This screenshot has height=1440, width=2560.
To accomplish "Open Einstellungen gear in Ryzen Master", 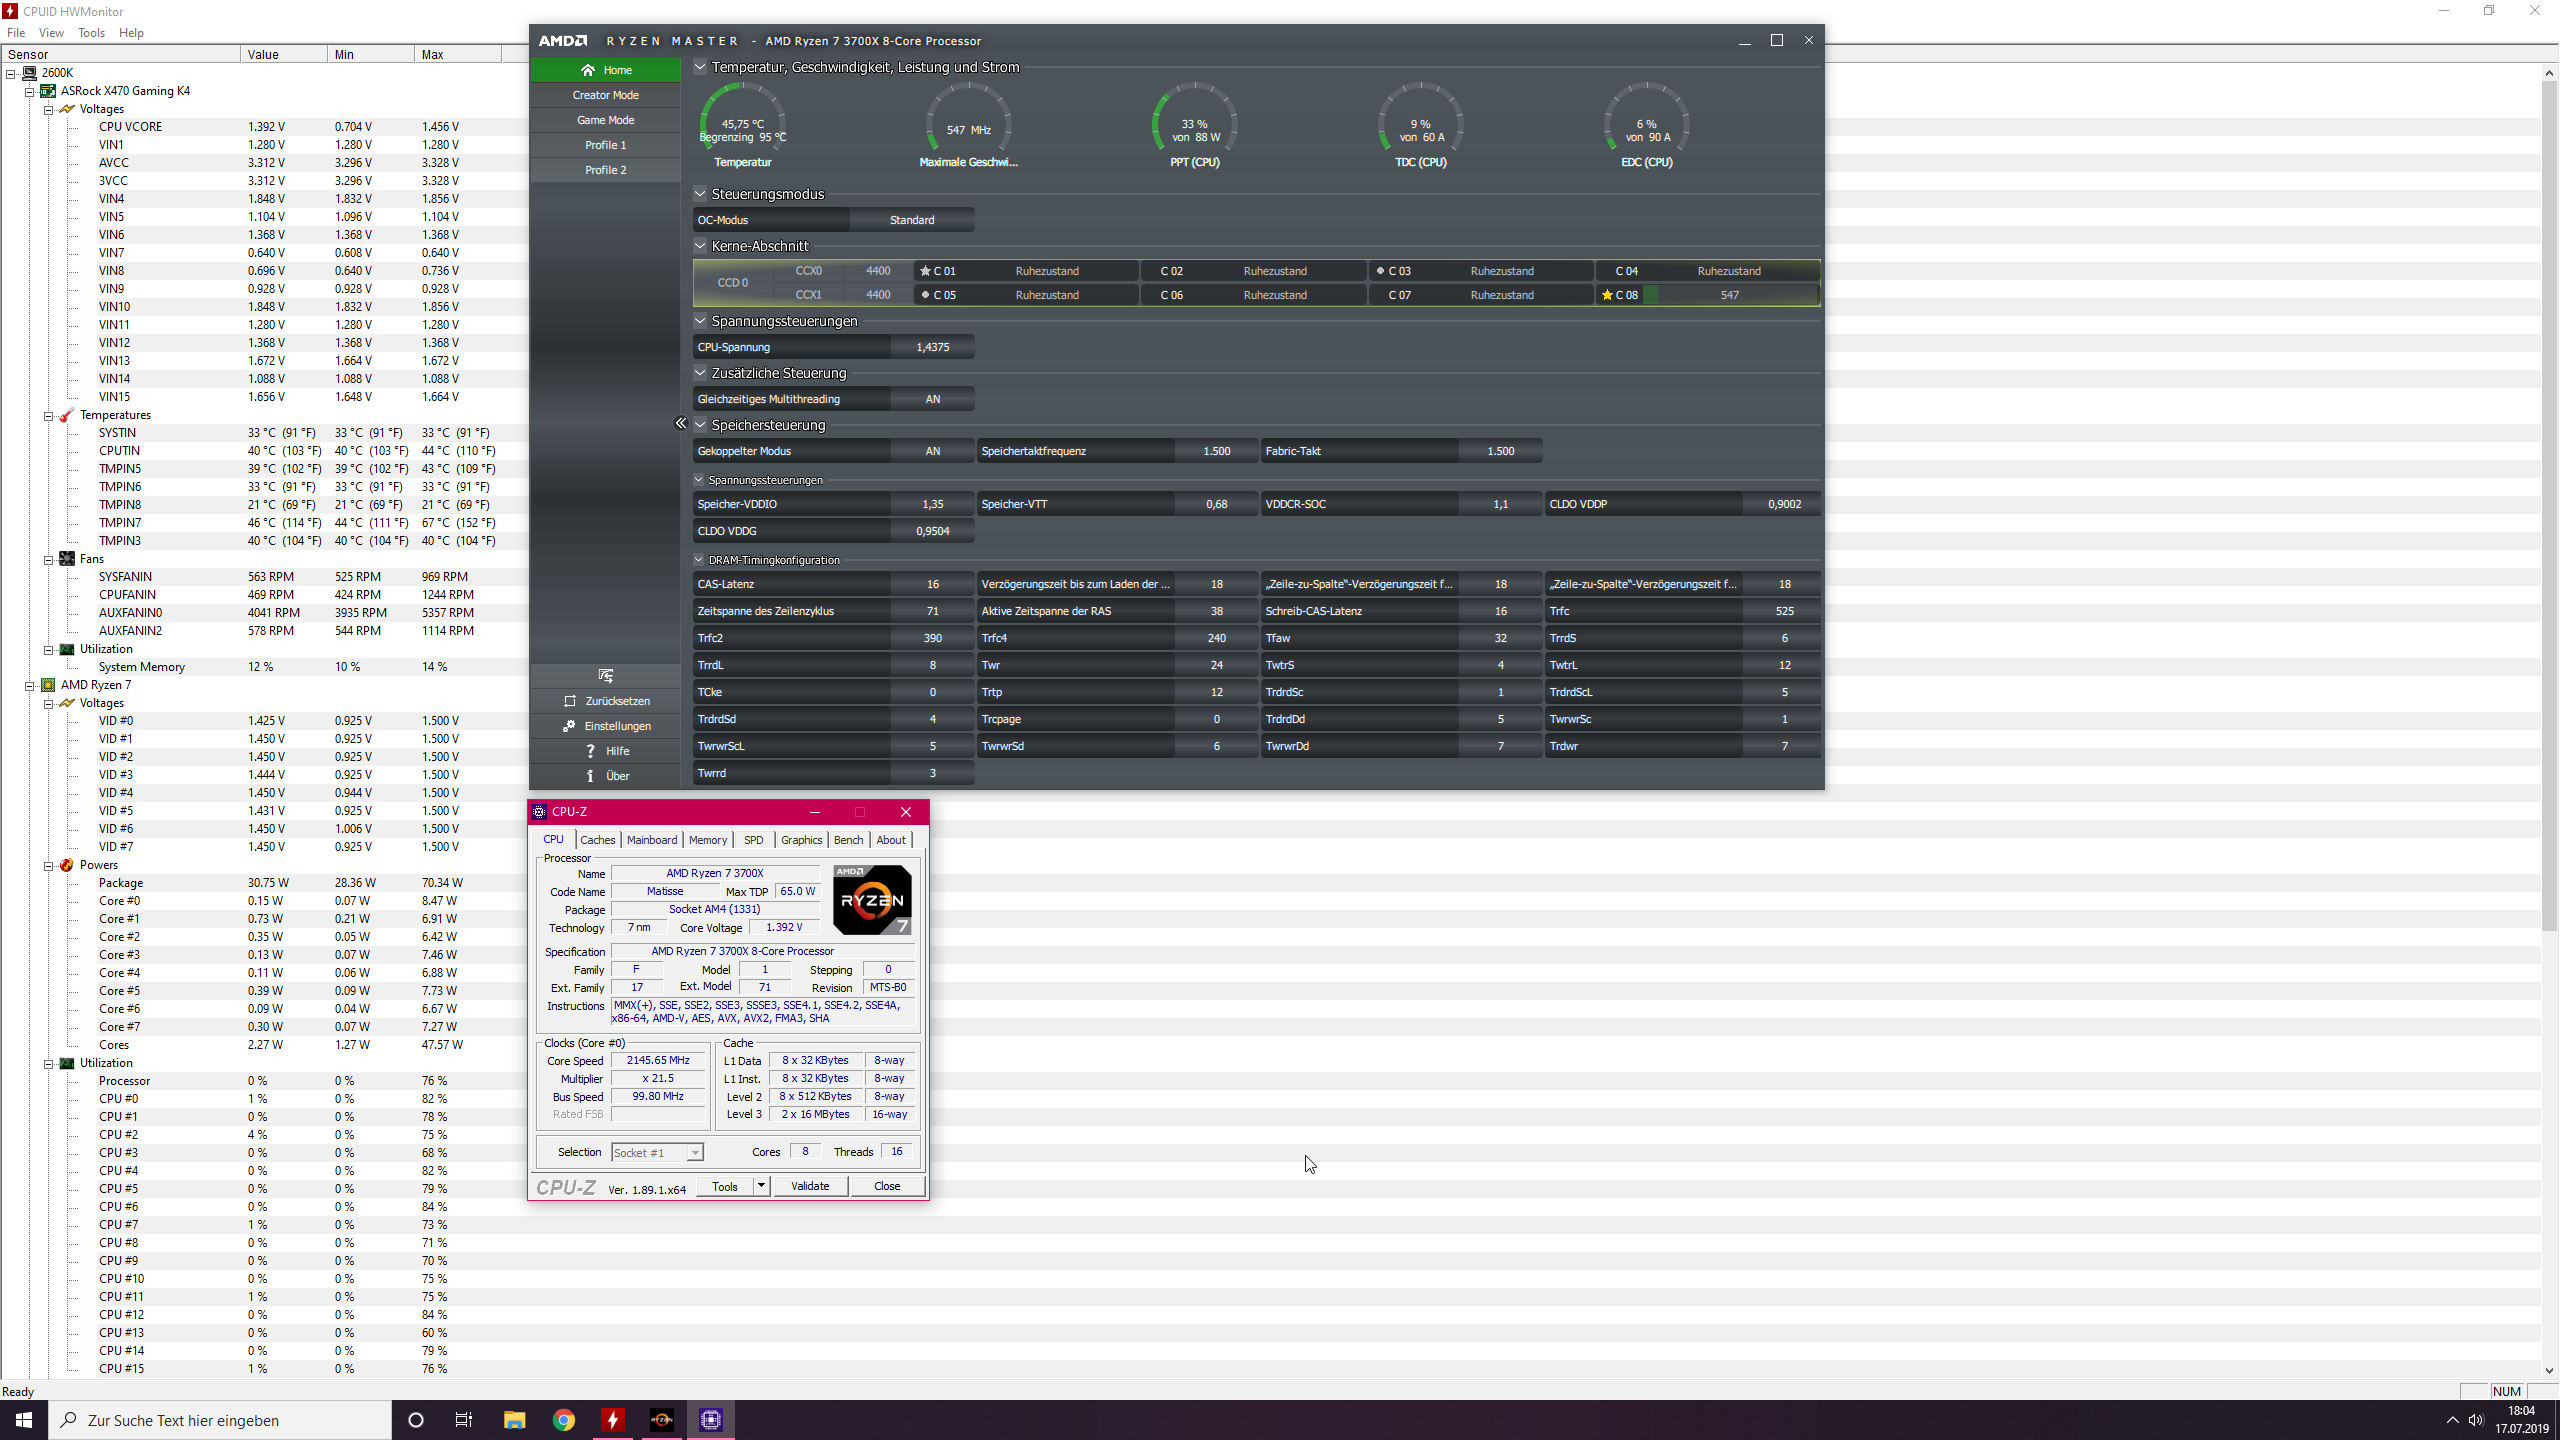I will 569,726.
